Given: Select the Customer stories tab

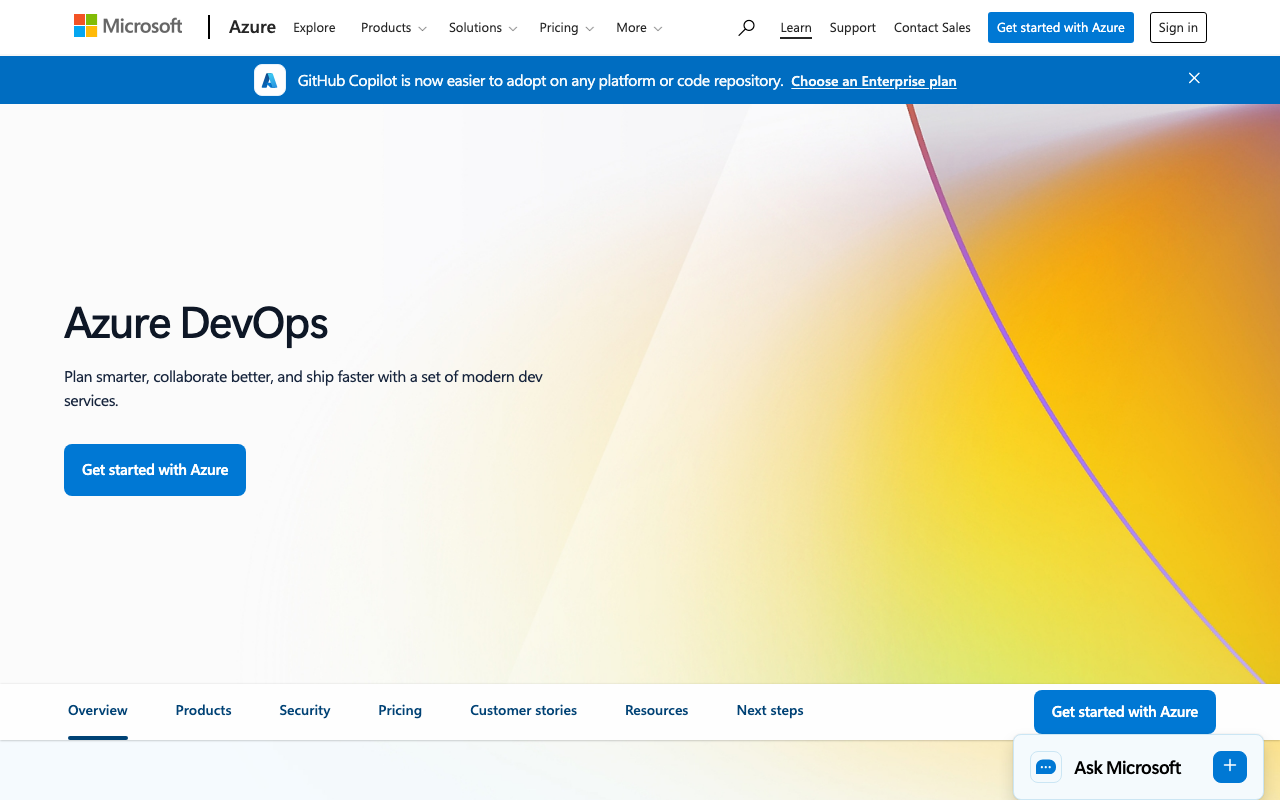Looking at the screenshot, I should click(x=523, y=711).
